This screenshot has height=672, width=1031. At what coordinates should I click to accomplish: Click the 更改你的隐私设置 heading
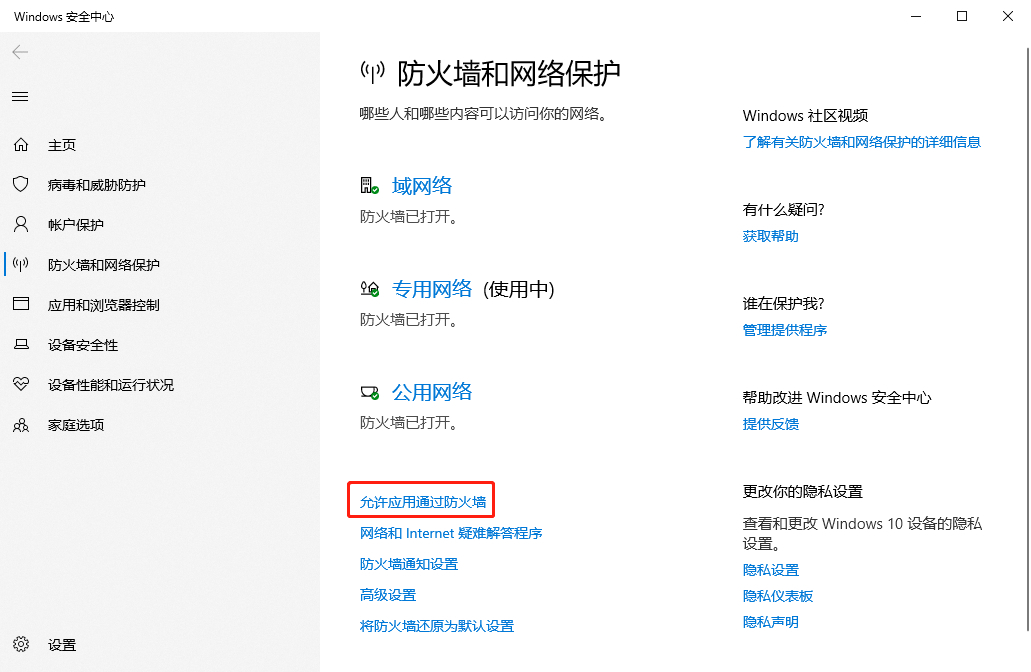802,492
